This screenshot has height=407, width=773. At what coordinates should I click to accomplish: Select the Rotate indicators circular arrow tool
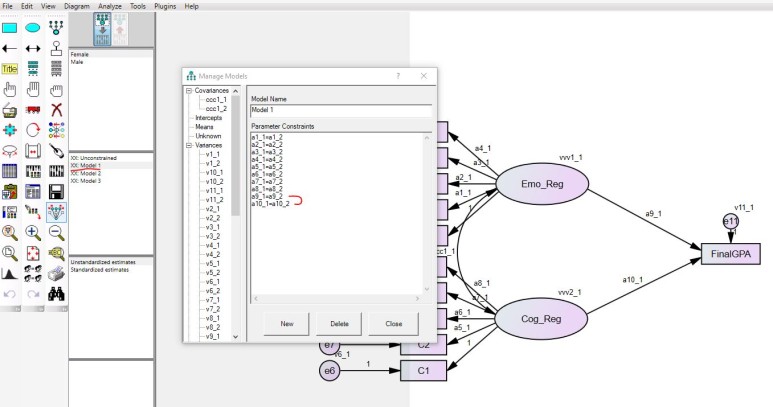(33, 131)
